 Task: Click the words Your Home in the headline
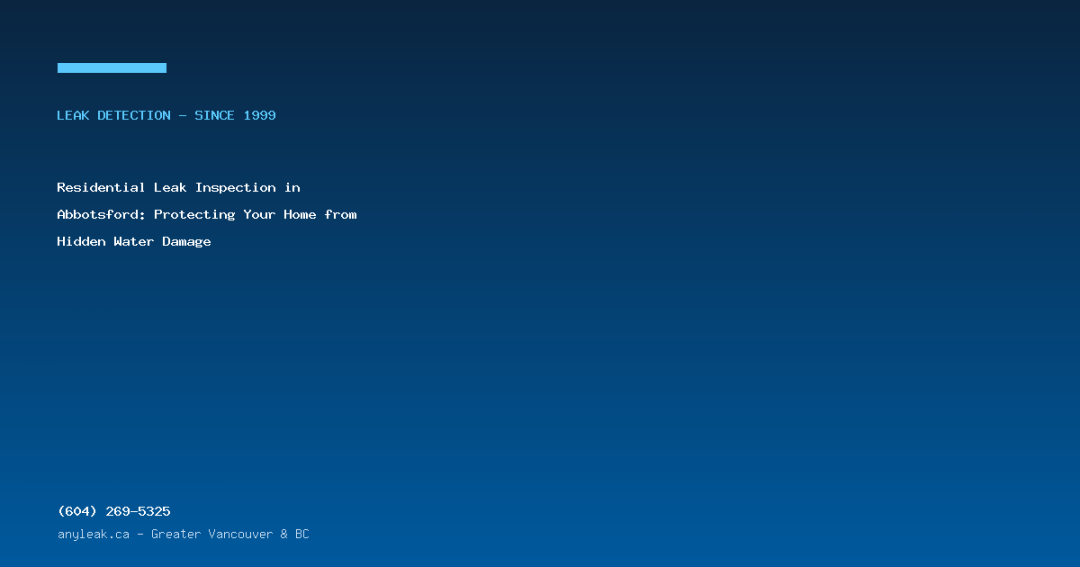tap(280, 214)
